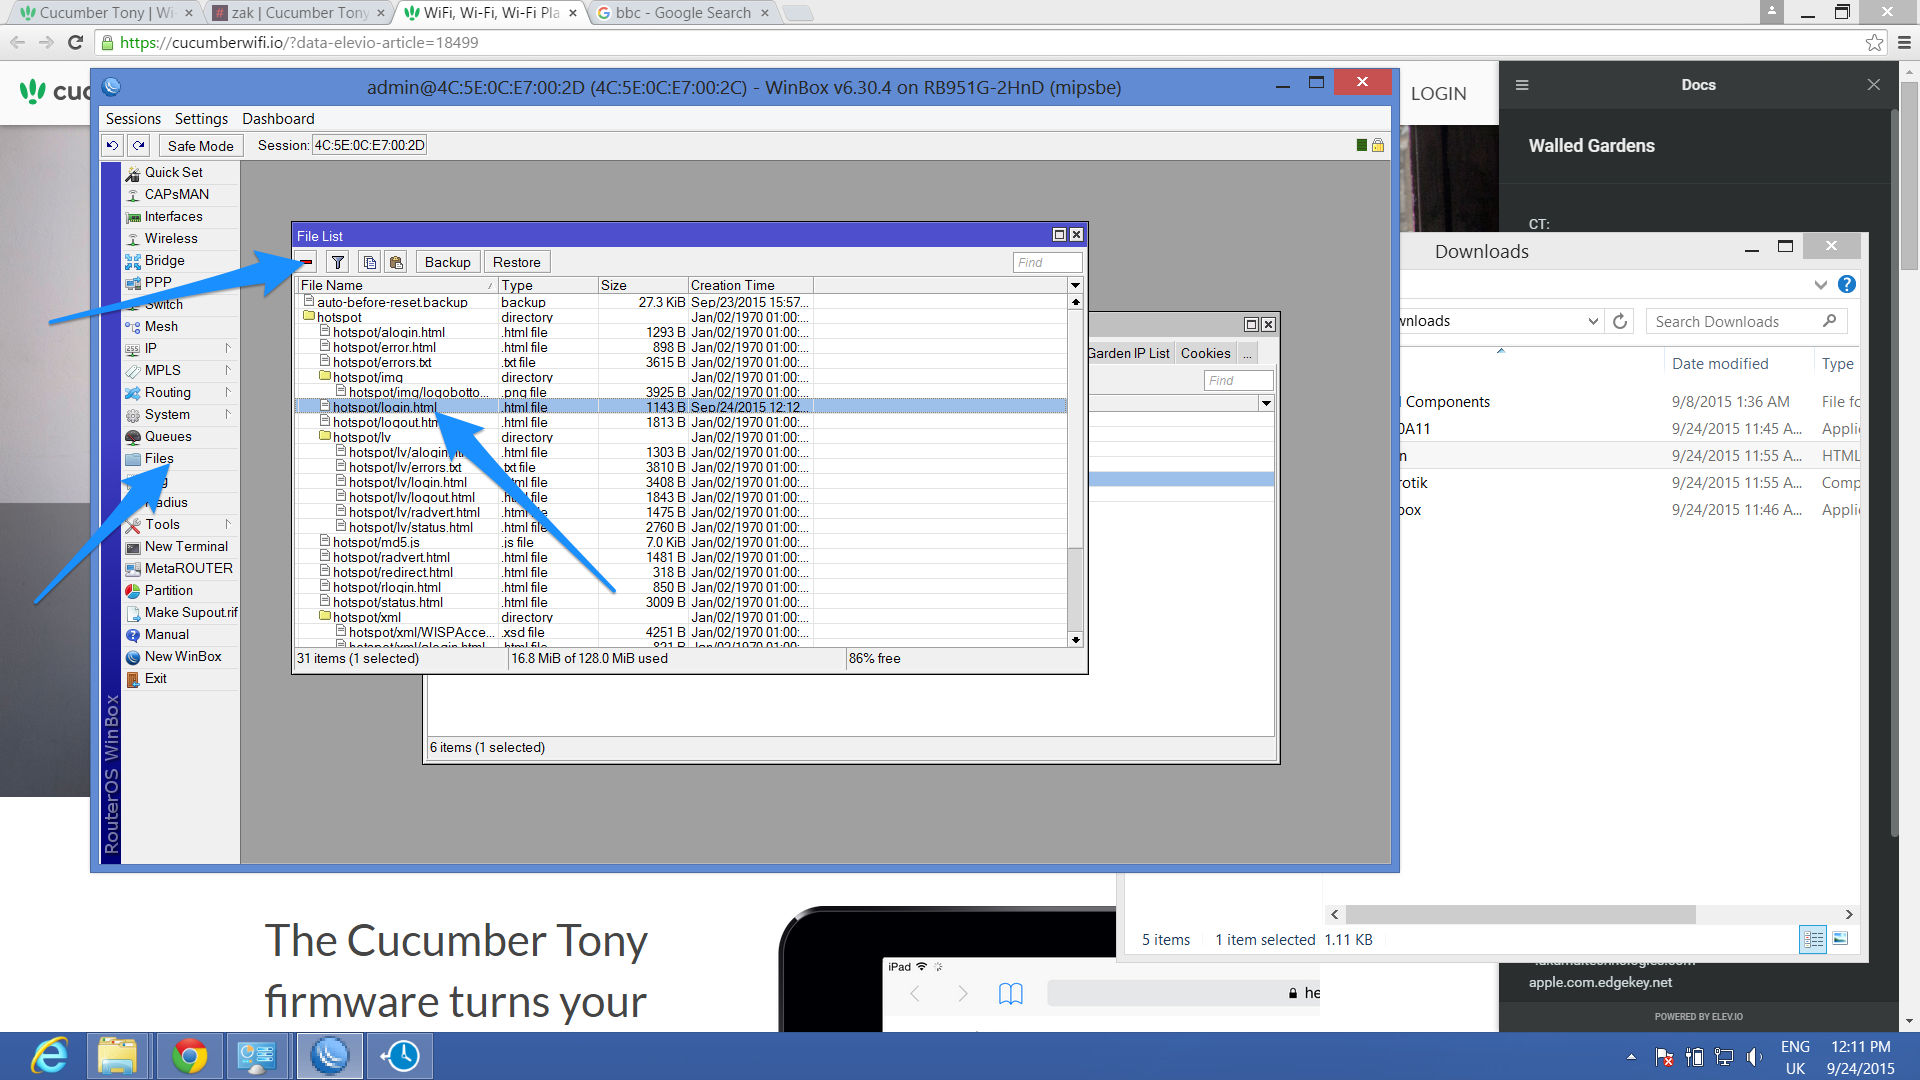Click Make Supout.rif in sidebar
This screenshot has height=1080, width=1920.
tap(191, 612)
